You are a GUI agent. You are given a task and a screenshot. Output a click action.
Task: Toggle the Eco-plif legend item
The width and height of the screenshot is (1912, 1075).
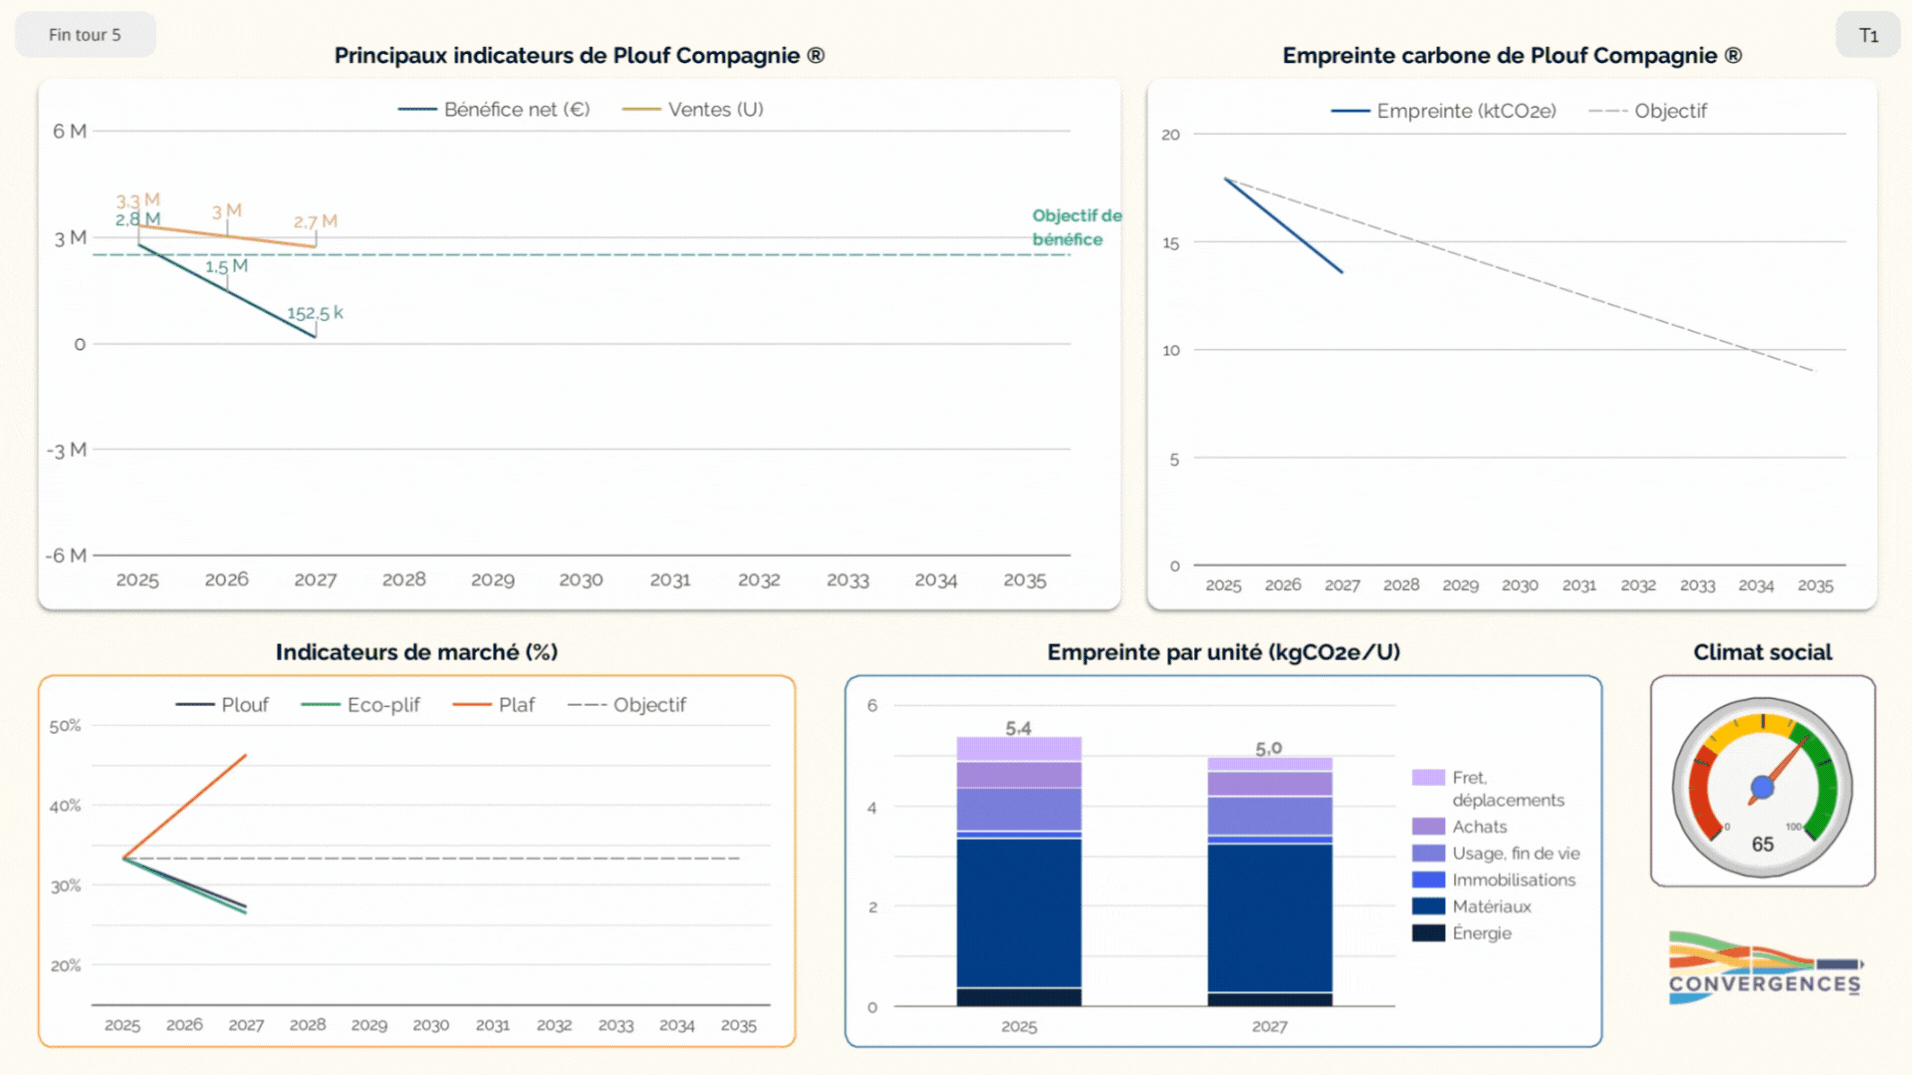(360, 705)
